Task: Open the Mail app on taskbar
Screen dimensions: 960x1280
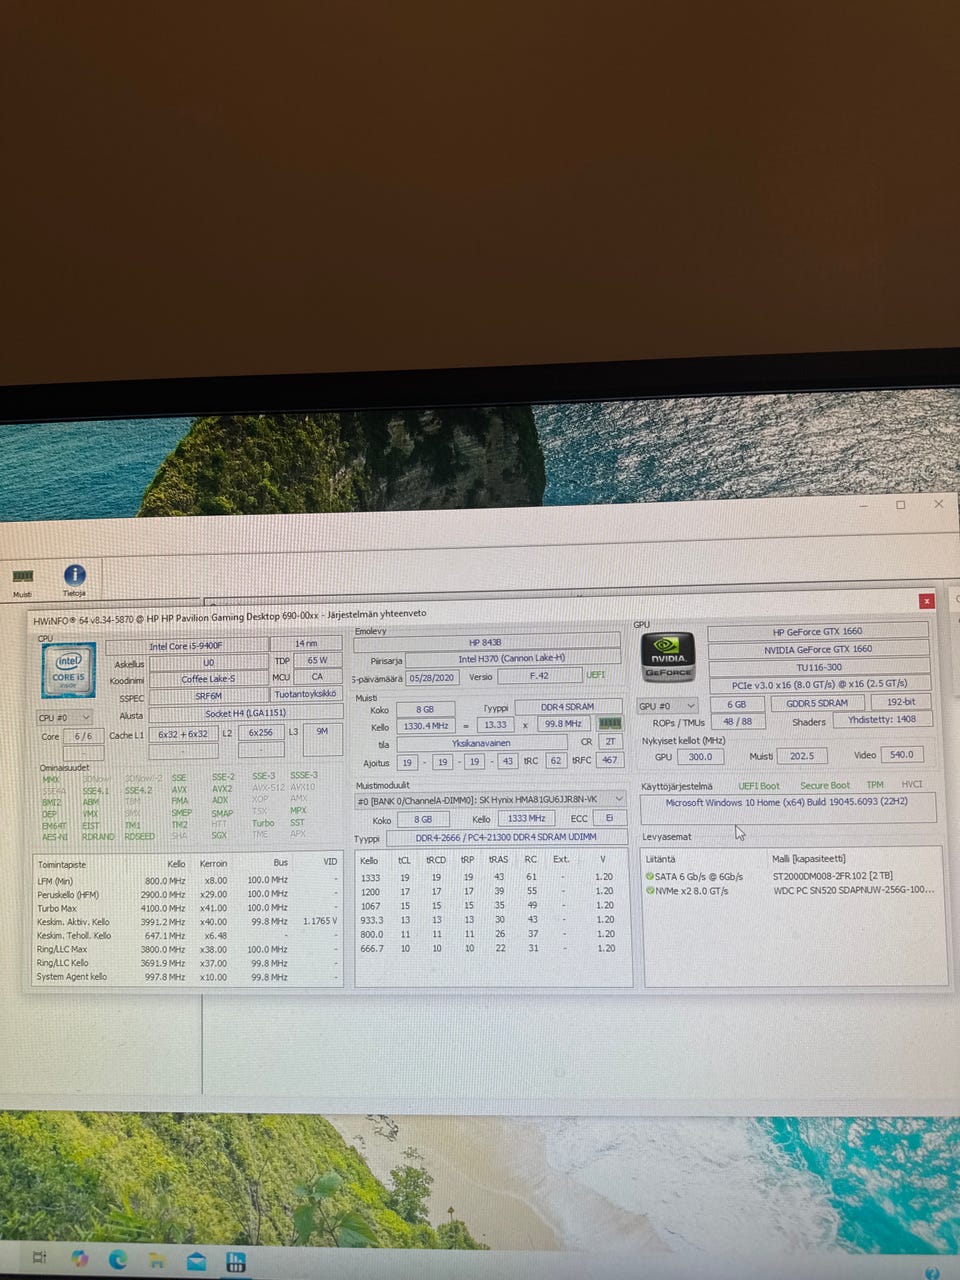Action: pos(196,1261)
